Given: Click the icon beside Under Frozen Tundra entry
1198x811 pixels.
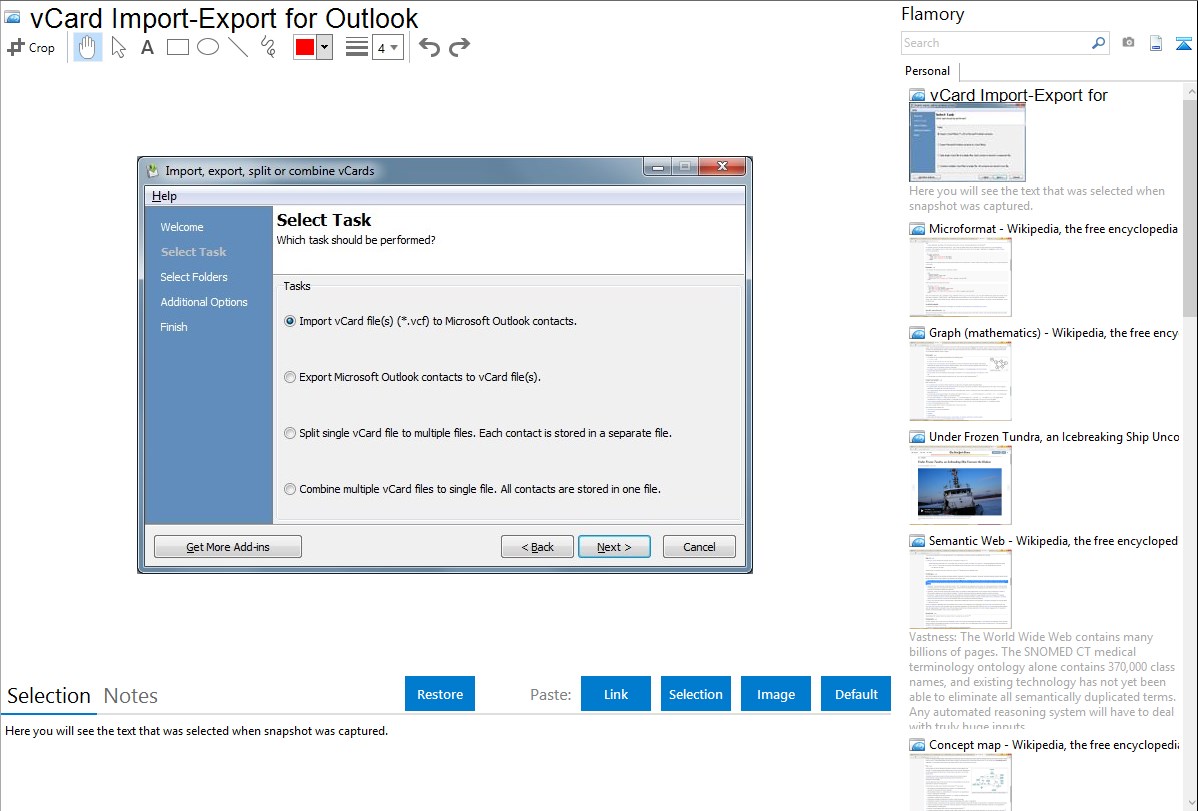Looking at the screenshot, I should click(917, 437).
